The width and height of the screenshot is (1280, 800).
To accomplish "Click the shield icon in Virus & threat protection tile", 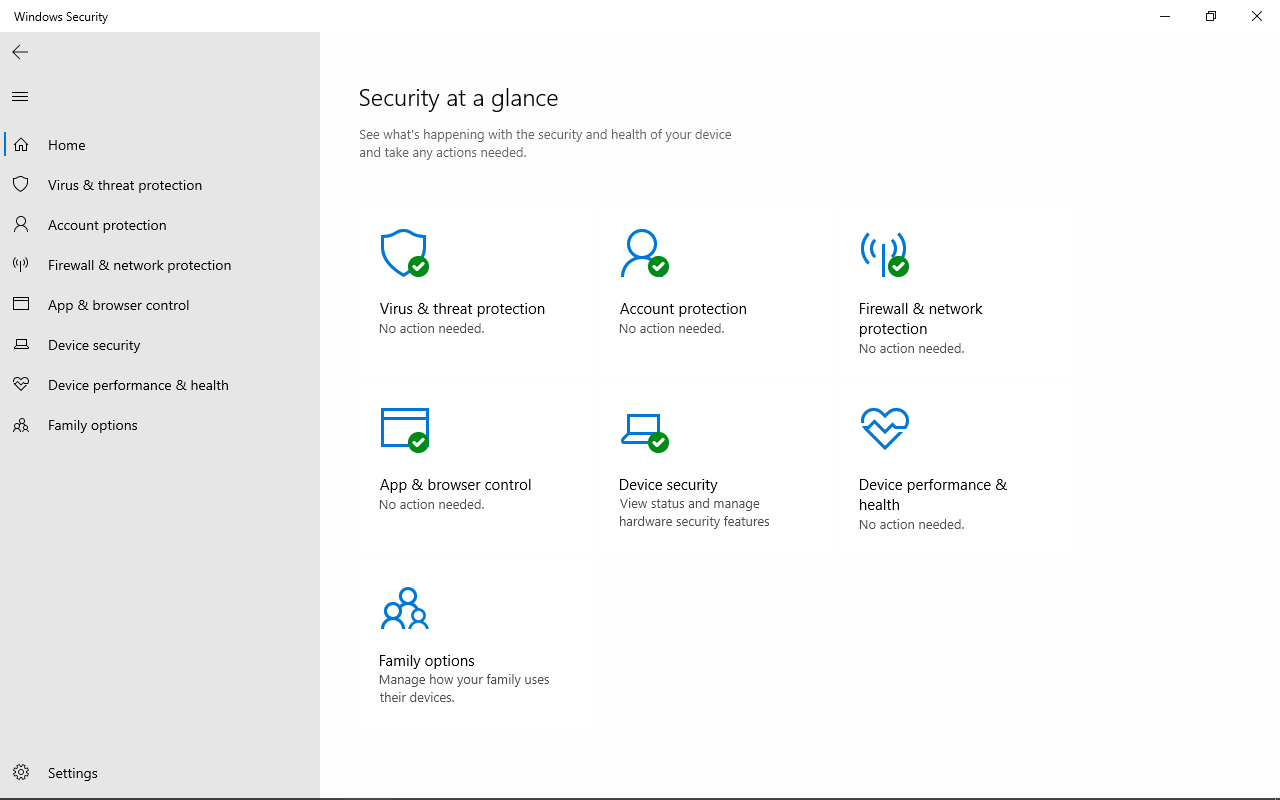I will [403, 253].
